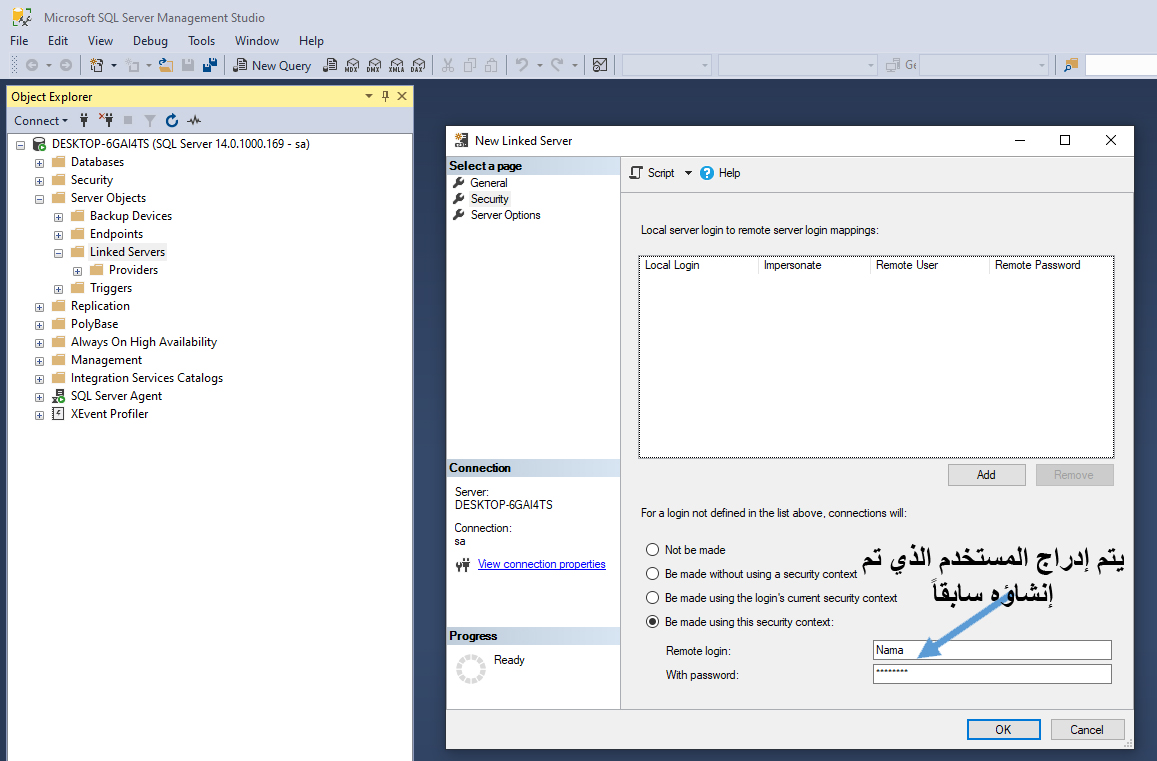The image size is (1157, 761).
Task: Open the Object Explorer window position dropdown
Action: (x=369, y=96)
